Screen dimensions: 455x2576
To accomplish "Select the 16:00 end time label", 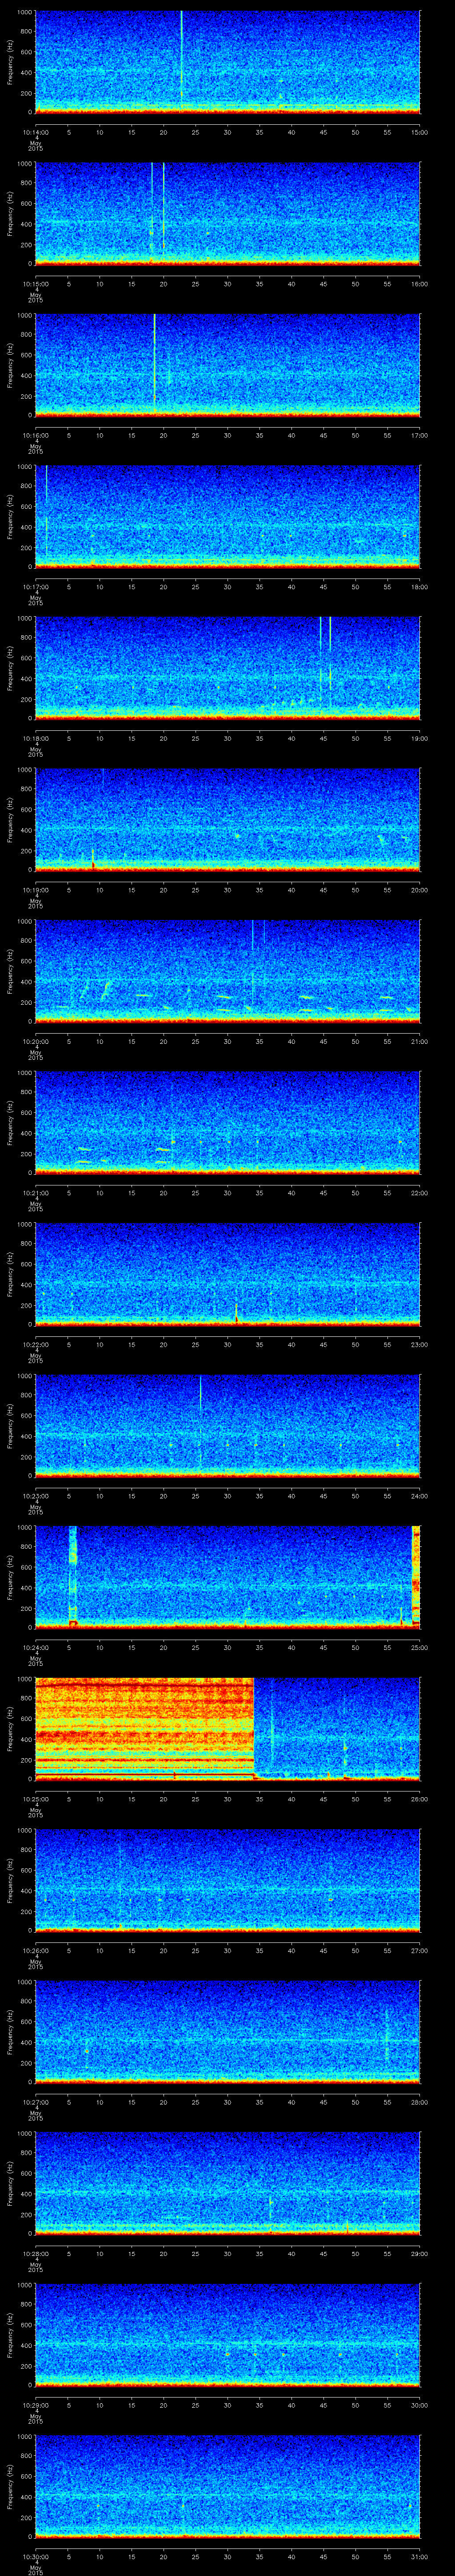I will point(419,284).
